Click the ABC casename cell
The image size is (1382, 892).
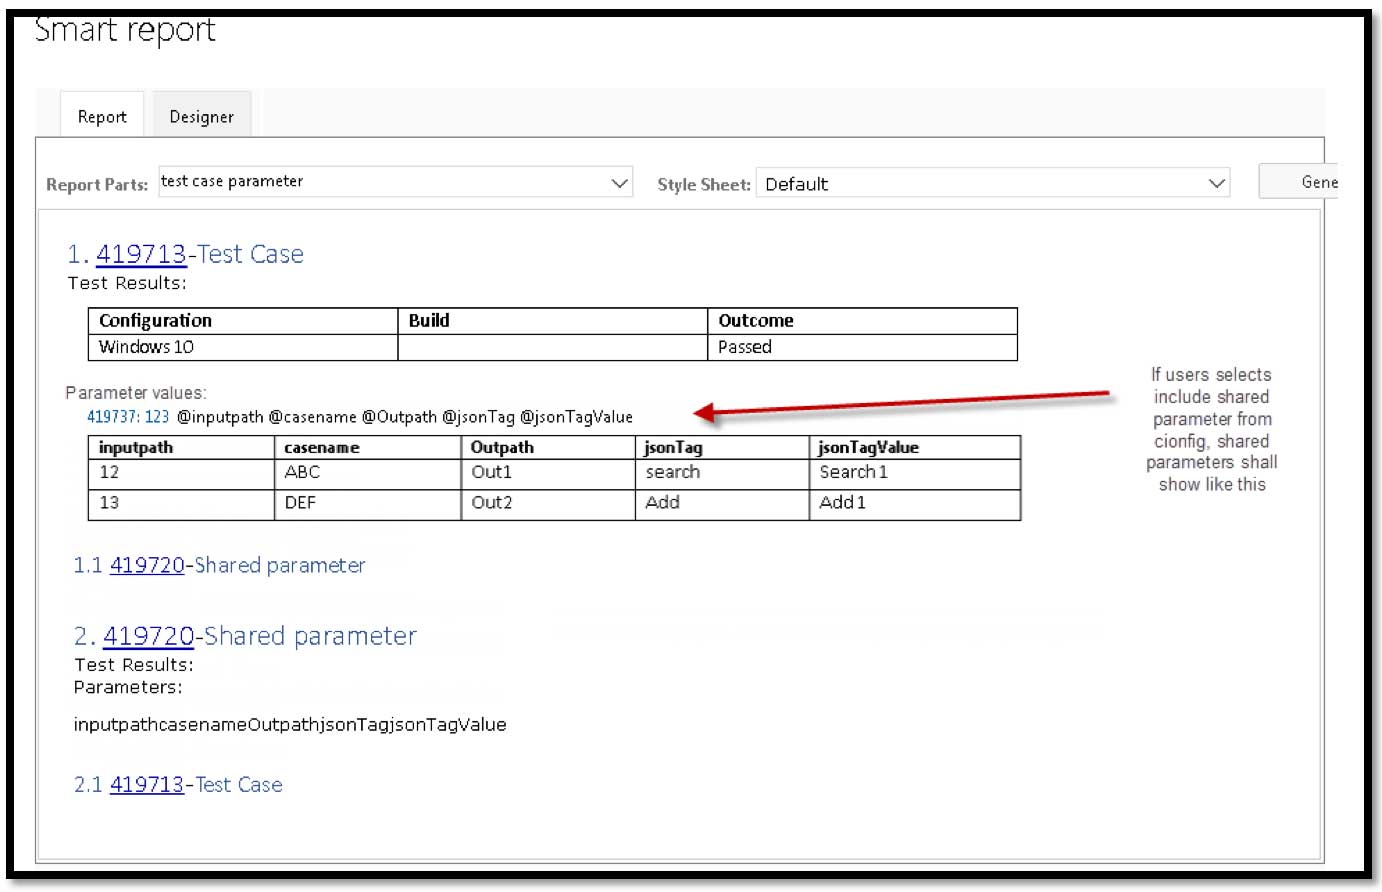302,472
